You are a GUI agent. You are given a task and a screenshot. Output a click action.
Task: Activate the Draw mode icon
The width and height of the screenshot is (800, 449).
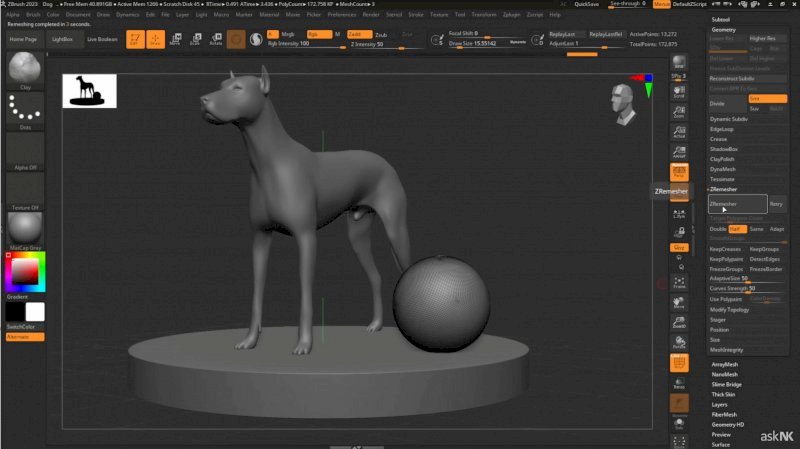click(155, 39)
